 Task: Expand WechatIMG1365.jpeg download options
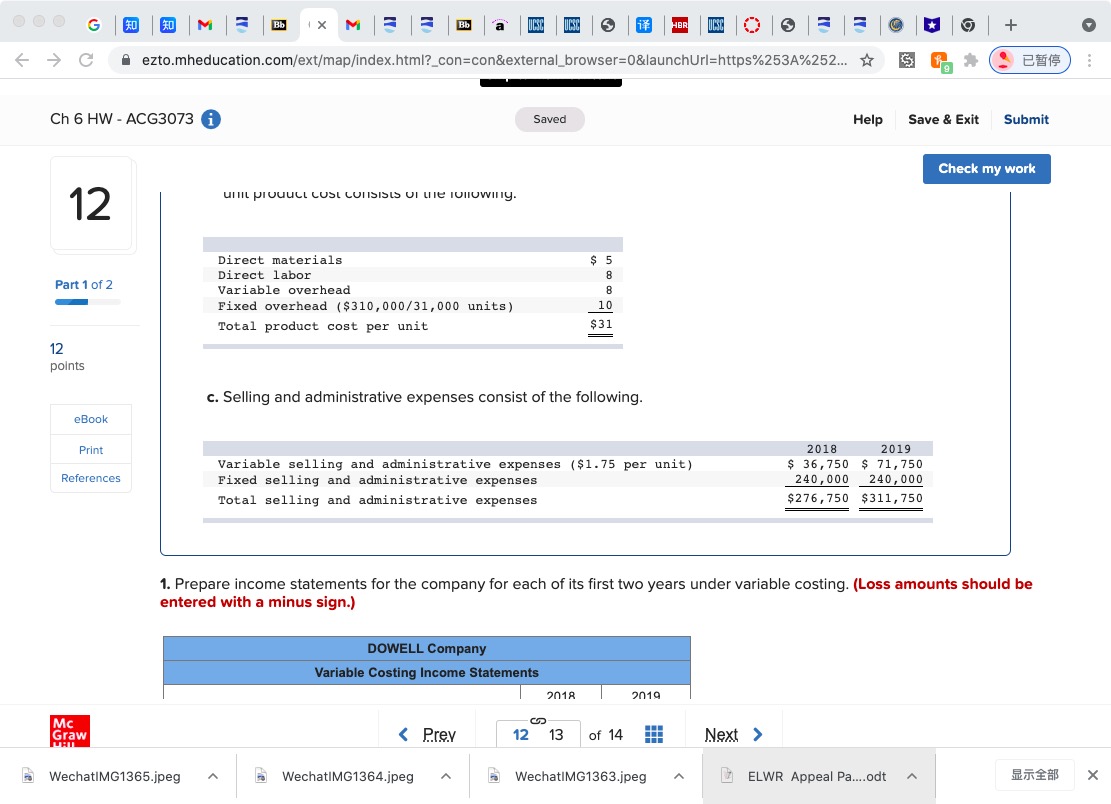click(213, 776)
